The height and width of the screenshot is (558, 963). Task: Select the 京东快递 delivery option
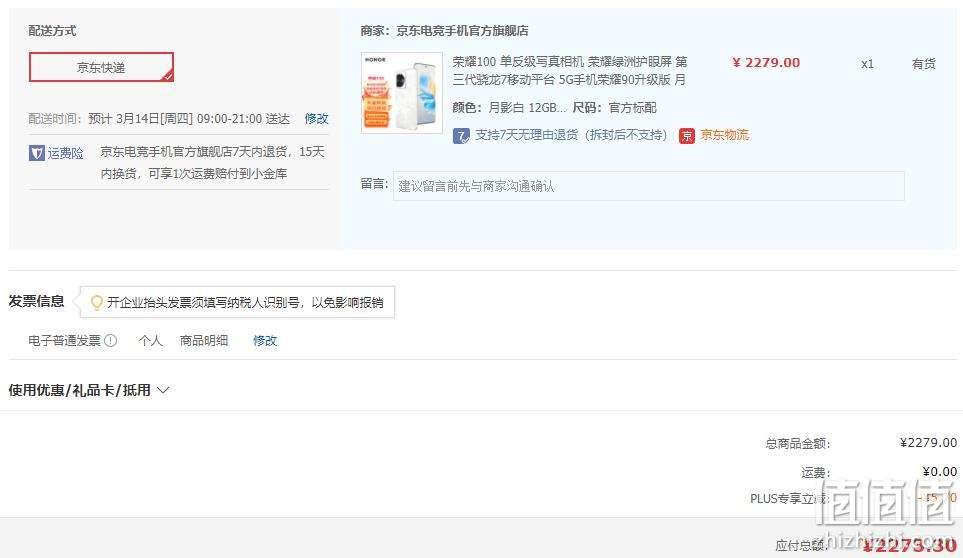pyautogui.click(x=101, y=67)
